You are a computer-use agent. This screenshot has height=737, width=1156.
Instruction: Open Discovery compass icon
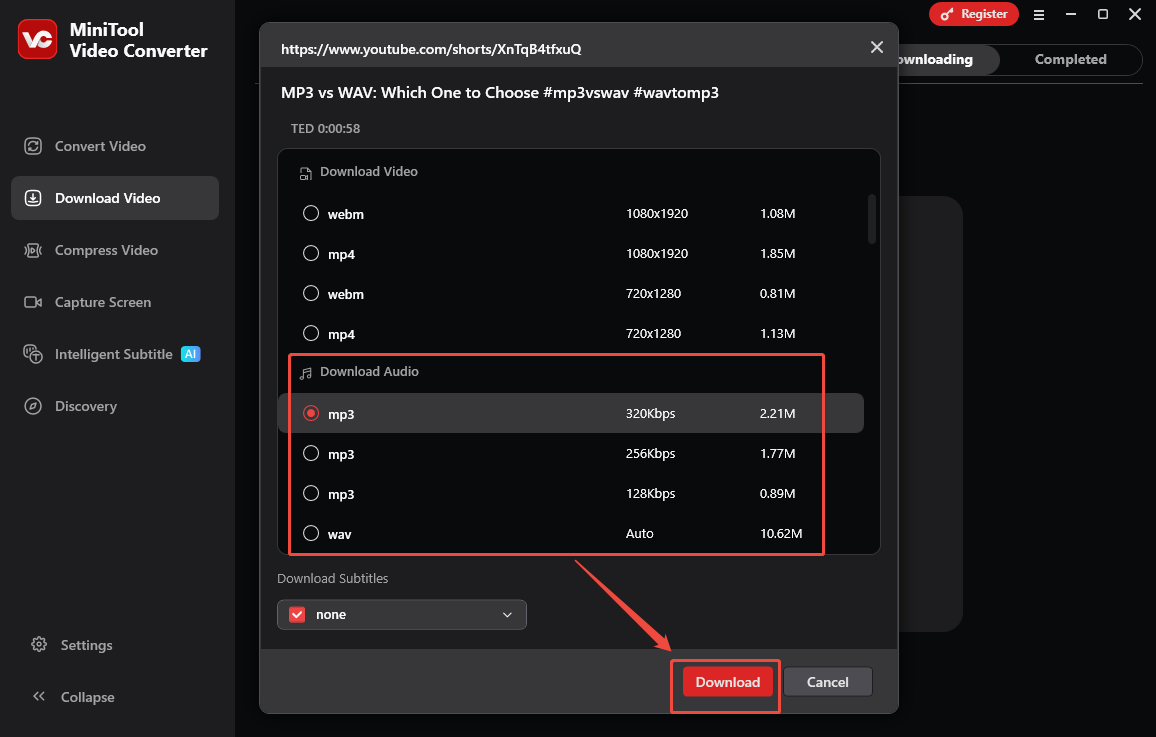click(x=33, y=406)
